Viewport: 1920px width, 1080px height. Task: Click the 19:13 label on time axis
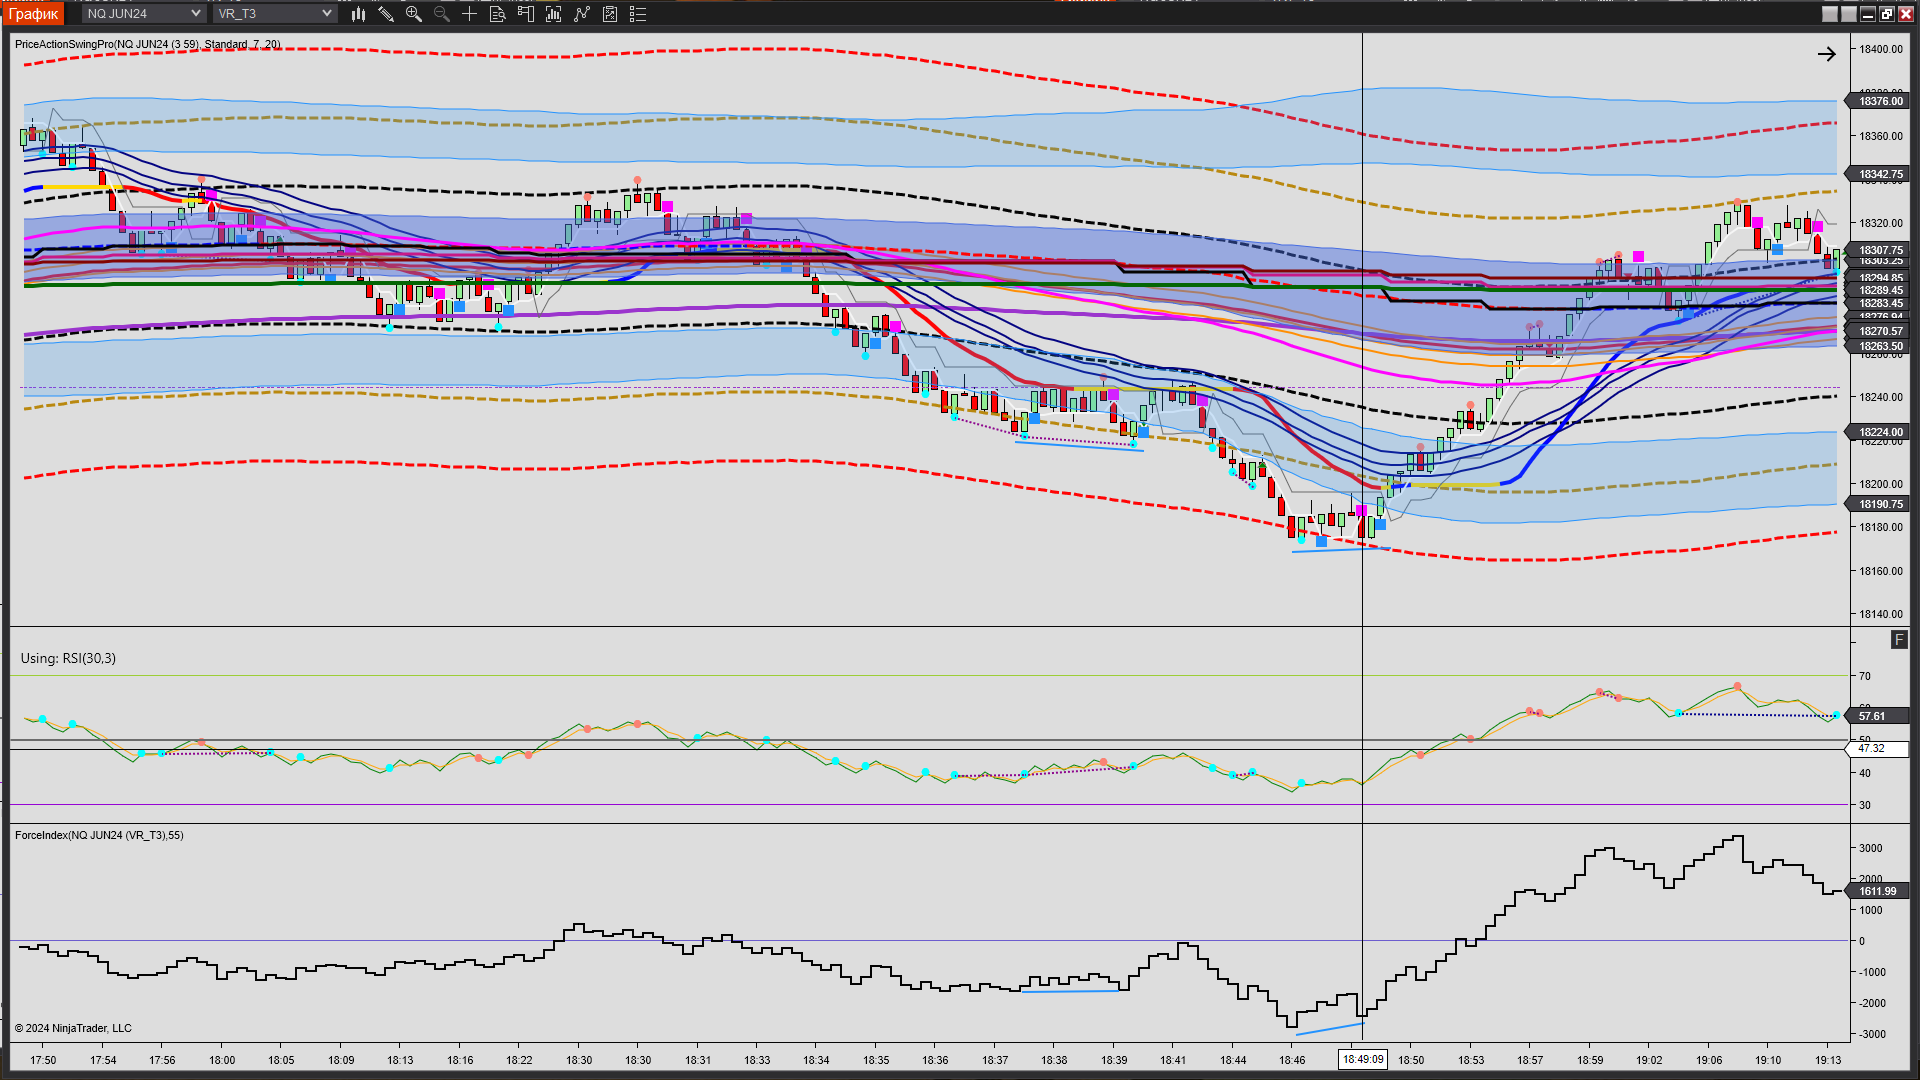point(1828,1060)
